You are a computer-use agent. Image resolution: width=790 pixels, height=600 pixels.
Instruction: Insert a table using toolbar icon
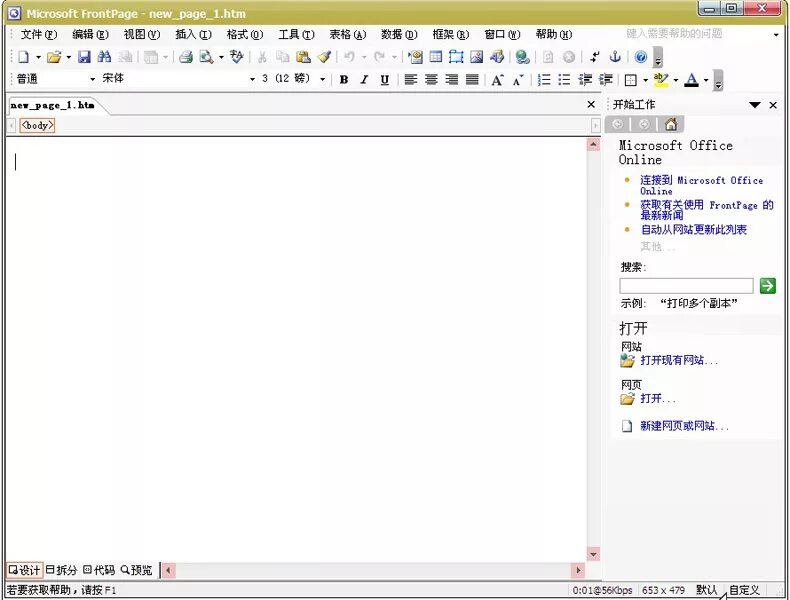click(436, 57)
